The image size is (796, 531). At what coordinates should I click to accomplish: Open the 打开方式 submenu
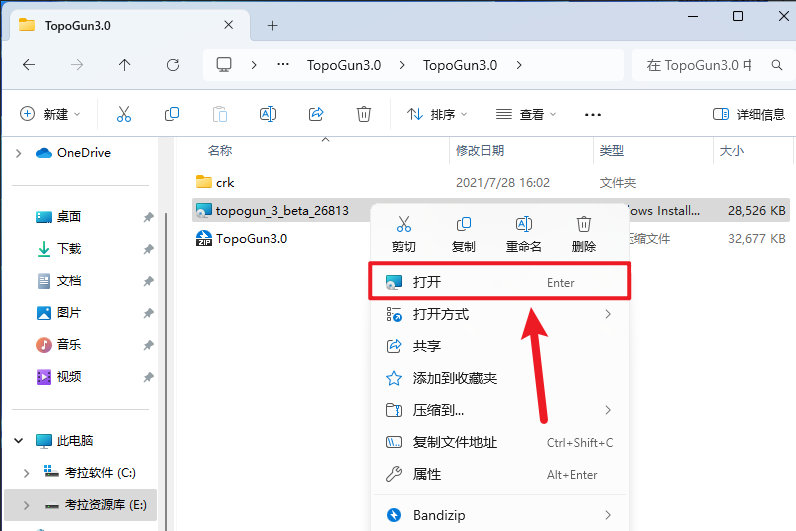tap(500, 314)
